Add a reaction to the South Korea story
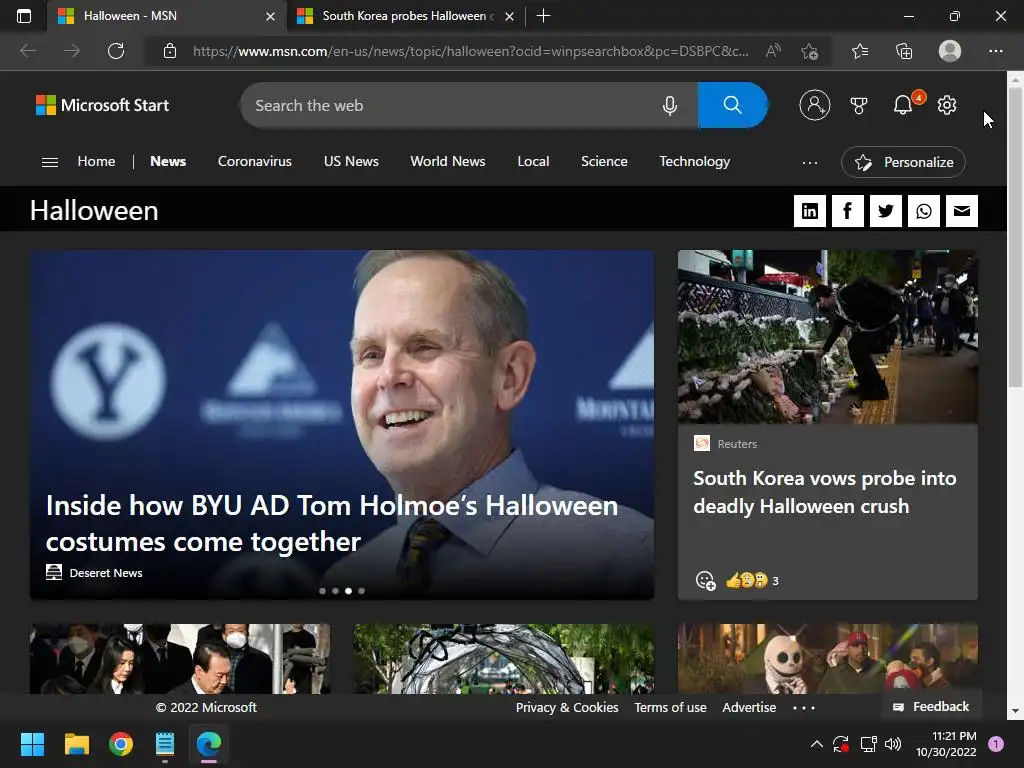The height and width of the screenshot is (768, 1024). (x=705, y=580)
